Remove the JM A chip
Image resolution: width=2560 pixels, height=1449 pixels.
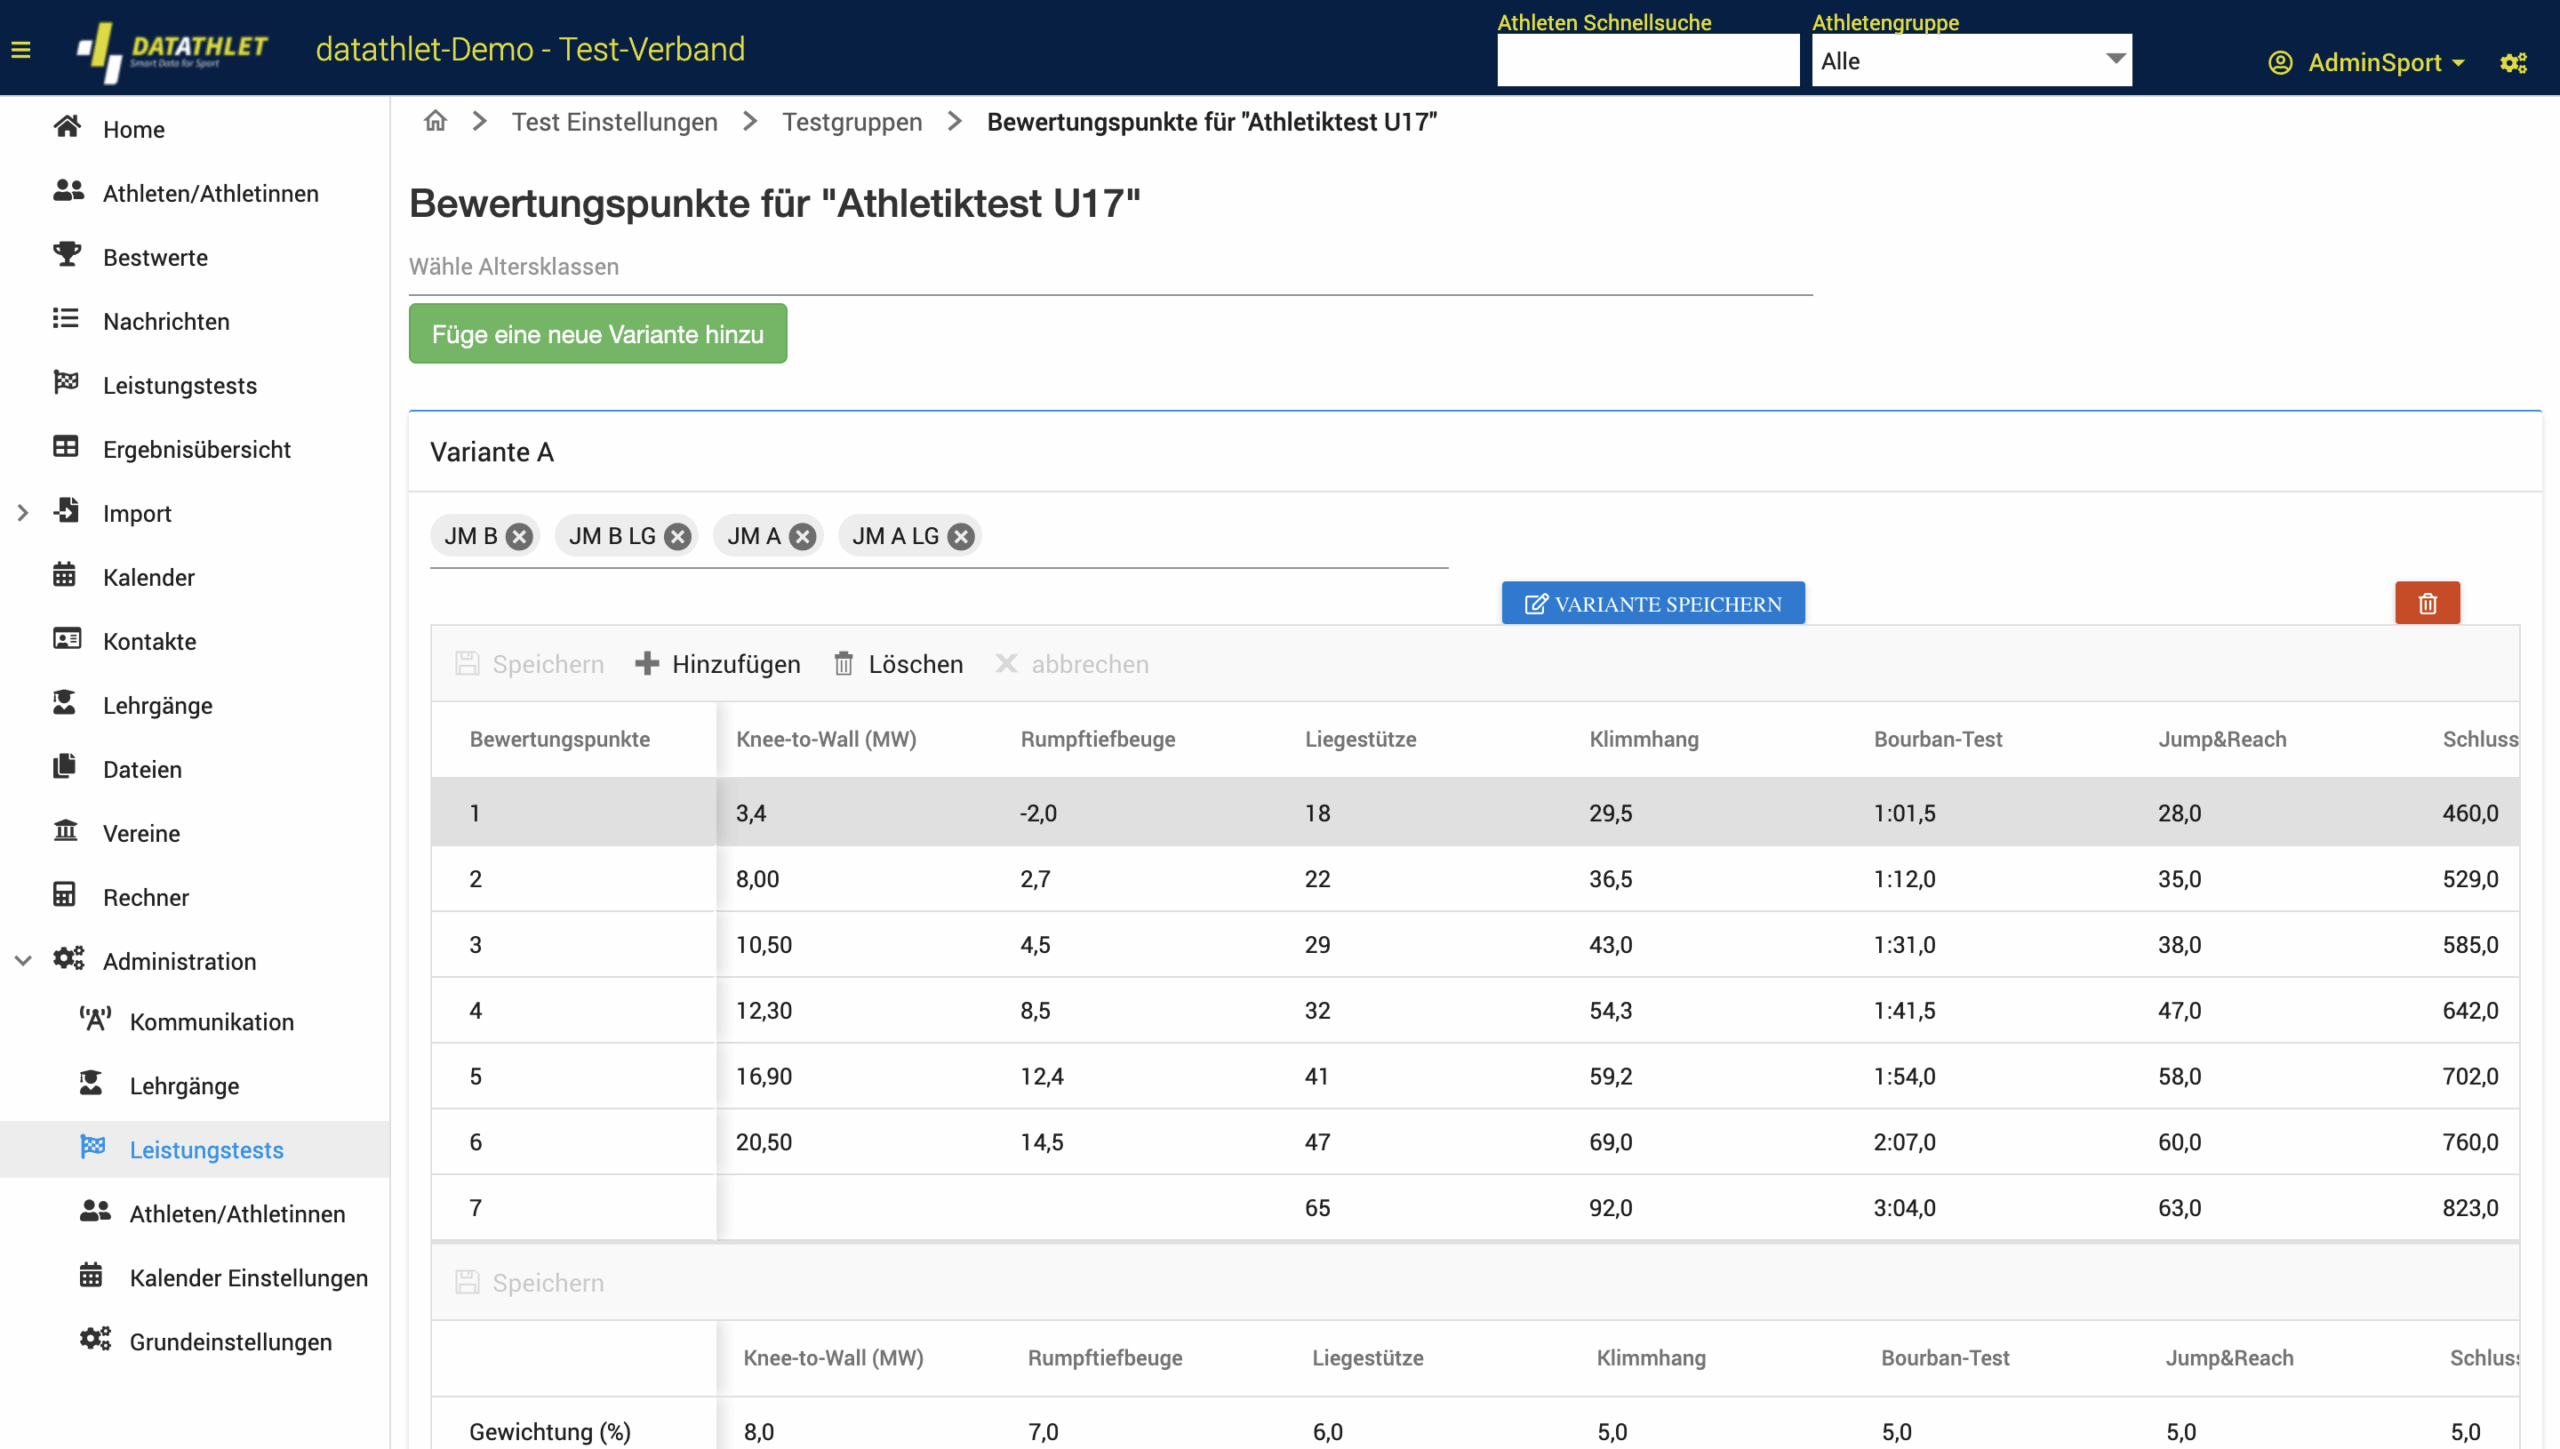[x=802, y=537]
